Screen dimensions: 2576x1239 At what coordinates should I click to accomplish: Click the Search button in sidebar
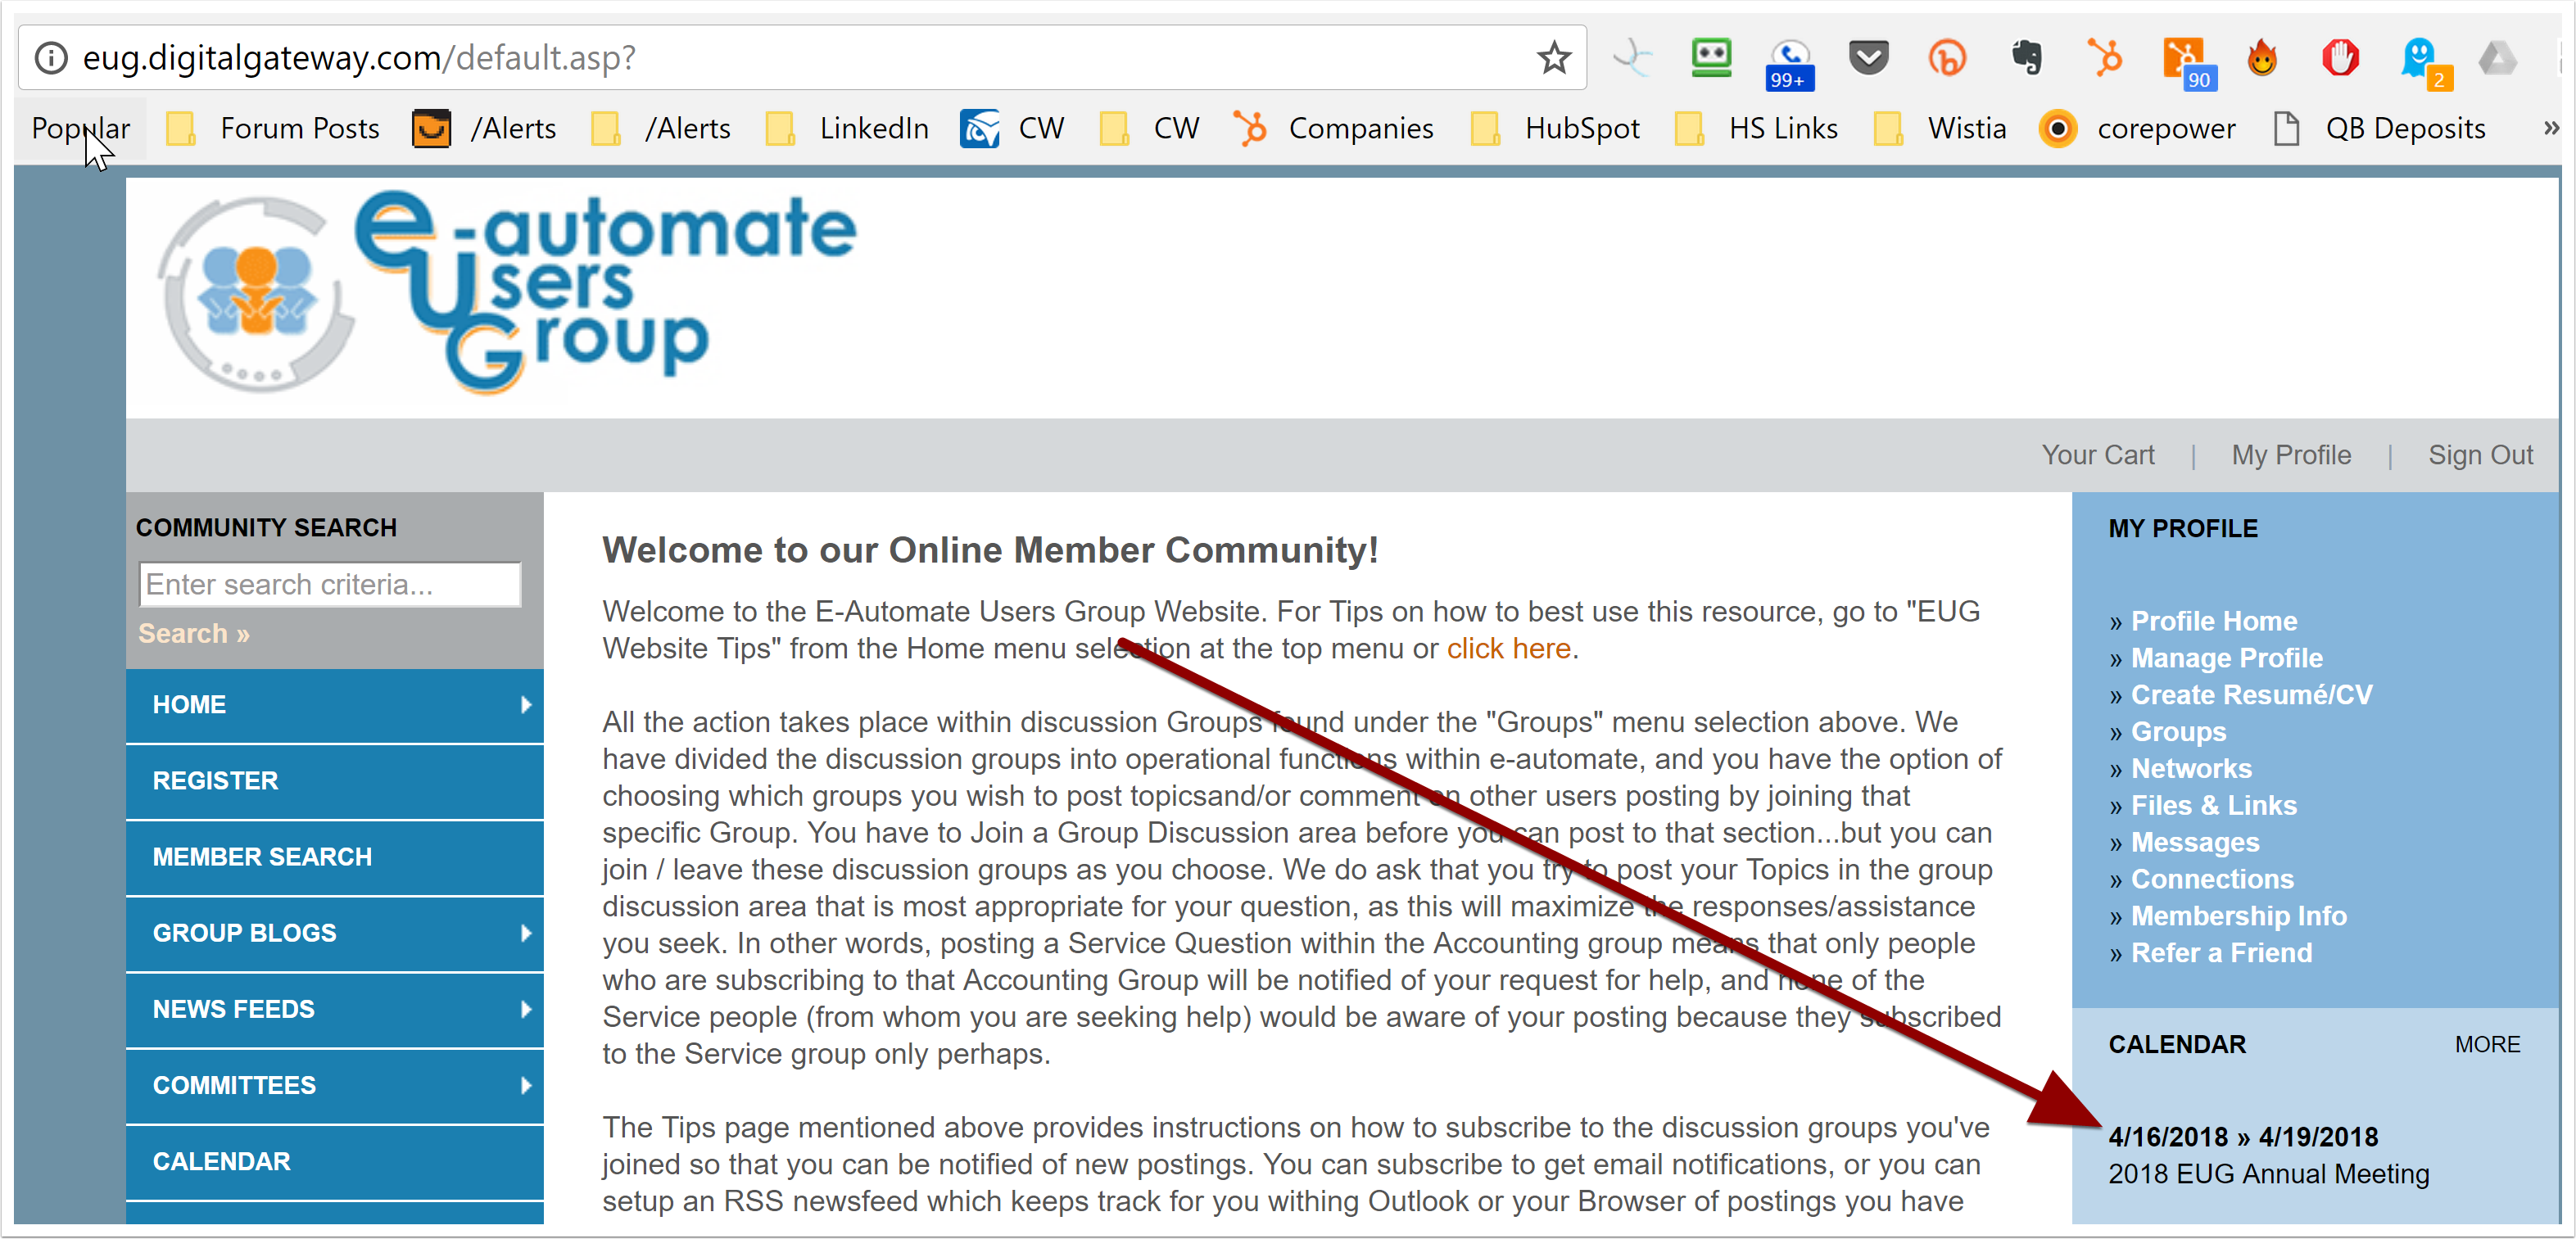coord(194,633)
